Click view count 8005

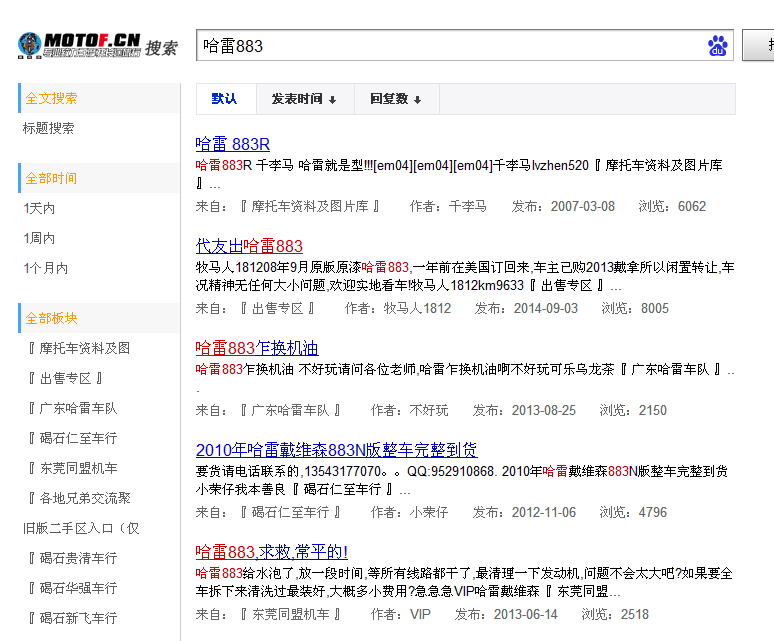[655, 308]
